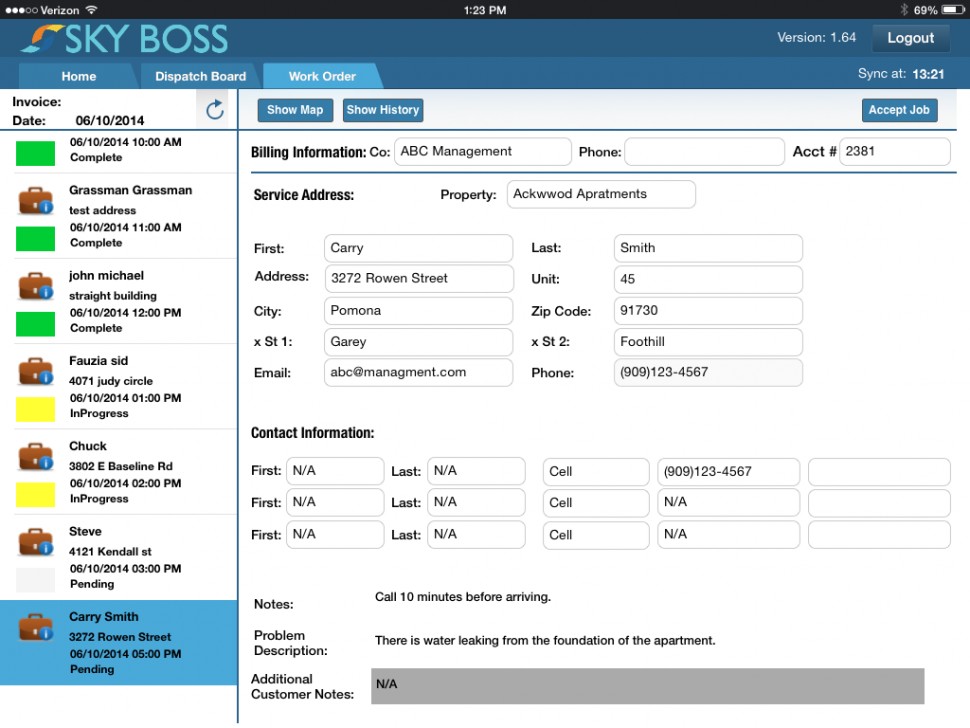Select the 3802 E Baseline Rd text
970x728 pixels.
click(x=121, y=466)
